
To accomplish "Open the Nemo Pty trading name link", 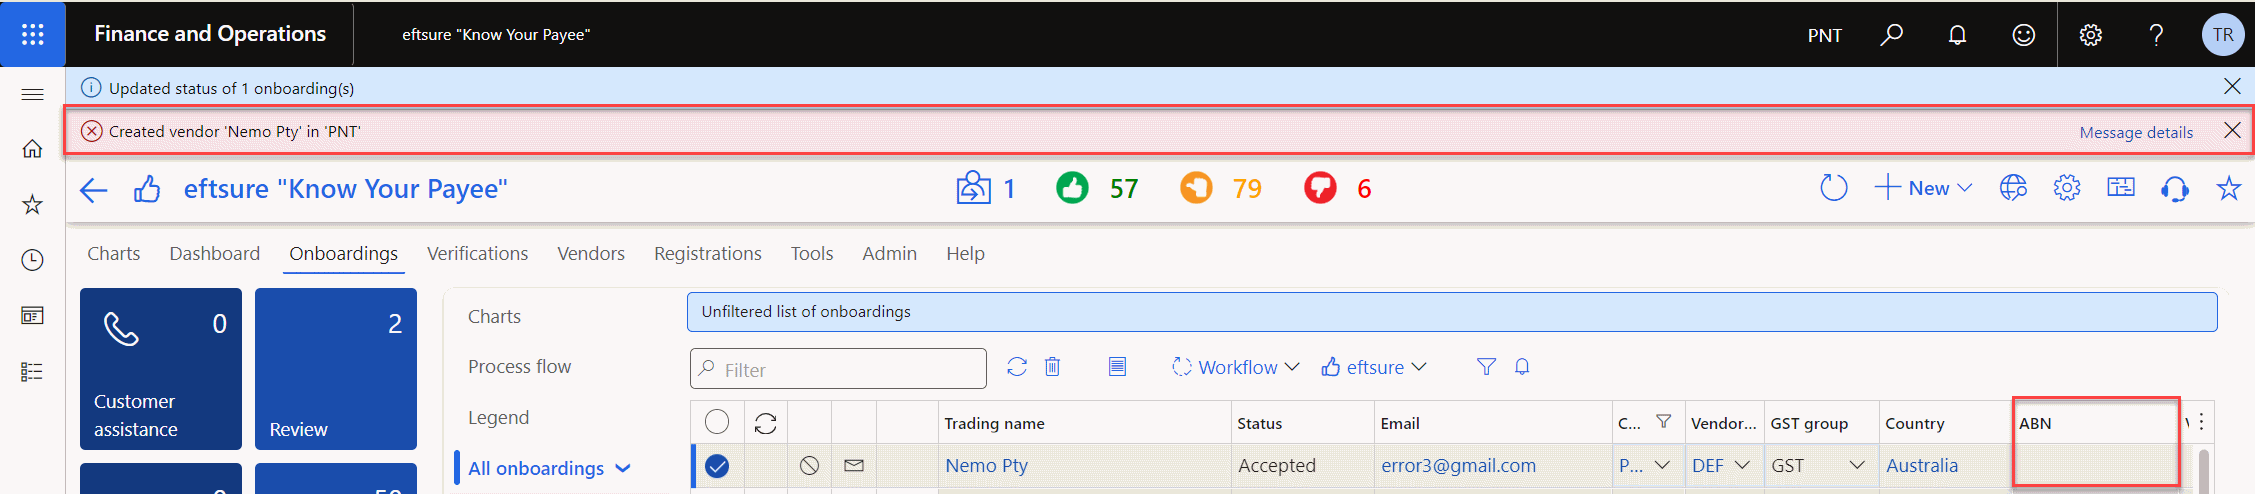I will tap(986, 466).
